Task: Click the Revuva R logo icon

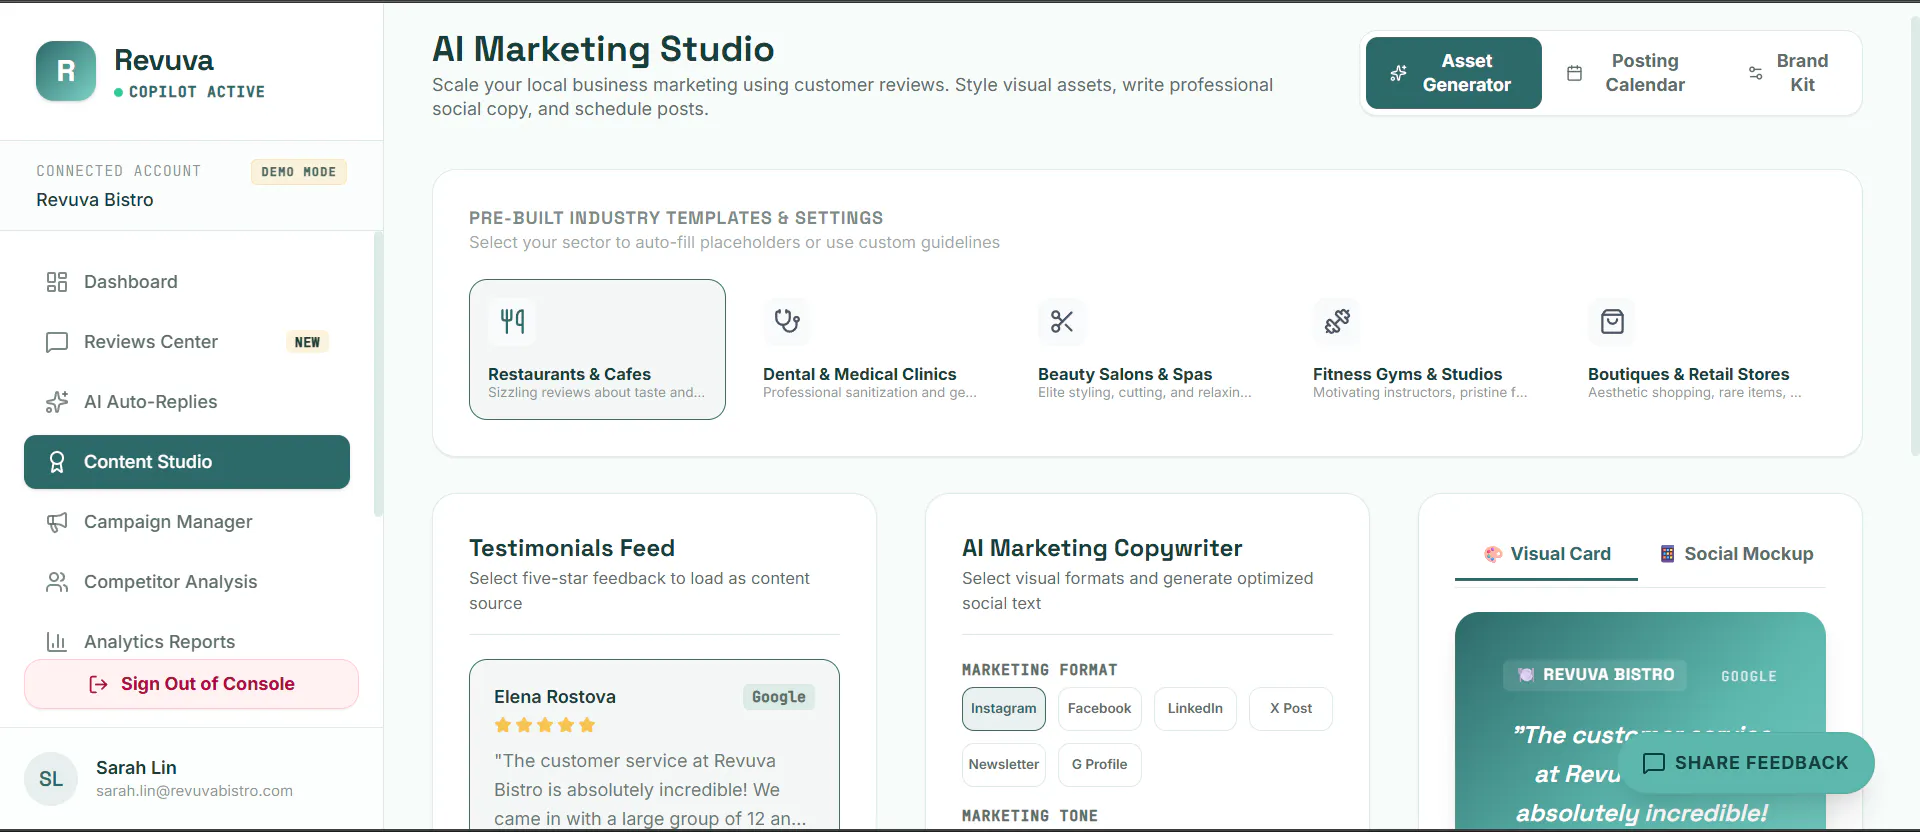Action: (66, 71)
